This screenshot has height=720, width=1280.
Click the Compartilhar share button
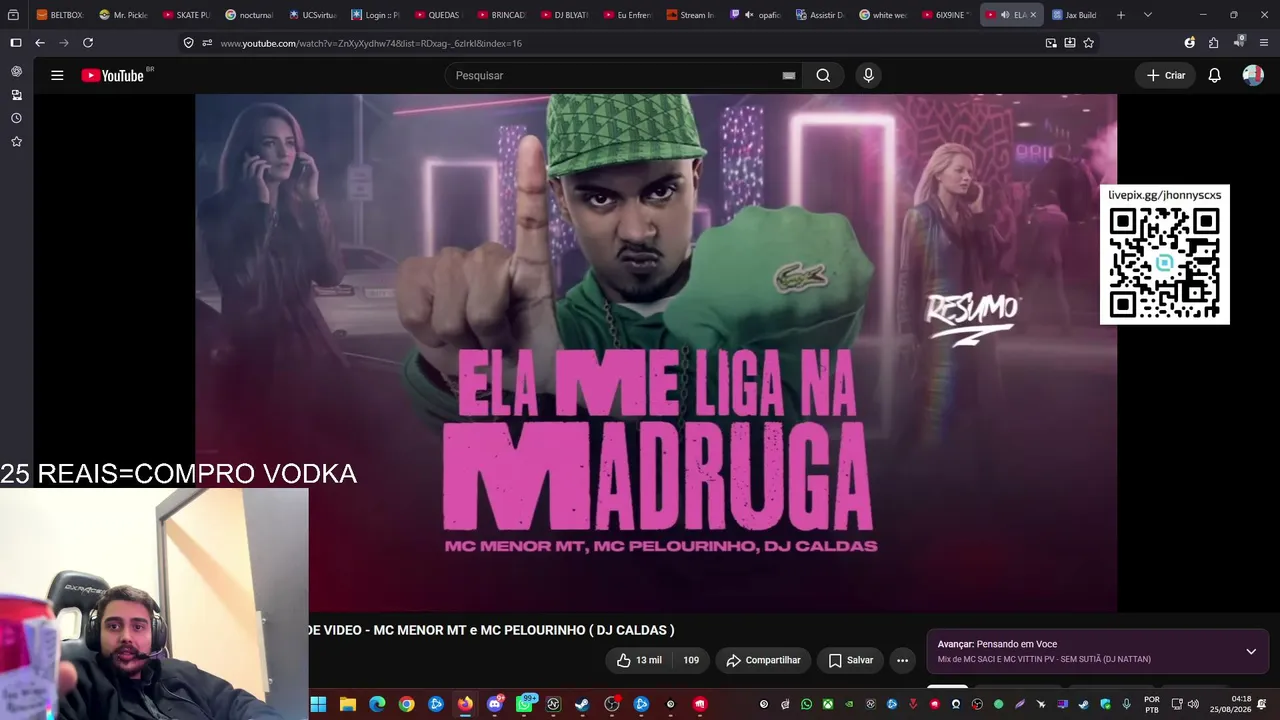click(x=763, y=660)
